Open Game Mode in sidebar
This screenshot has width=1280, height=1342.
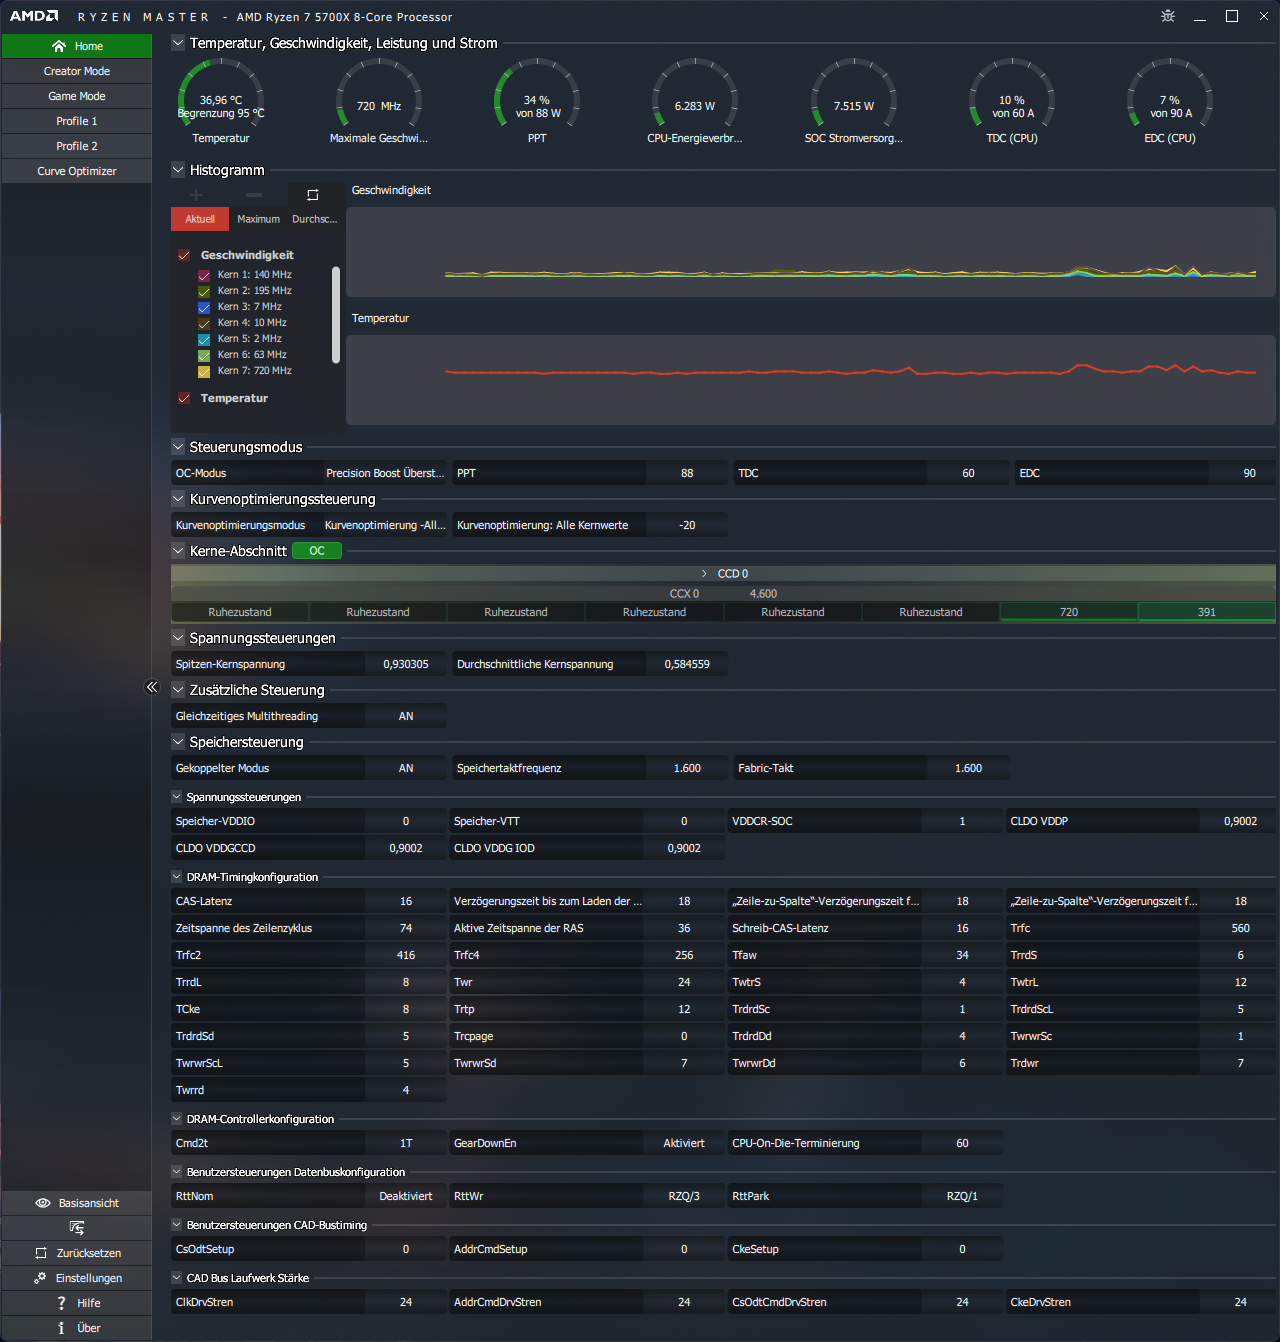click(77, 96)
